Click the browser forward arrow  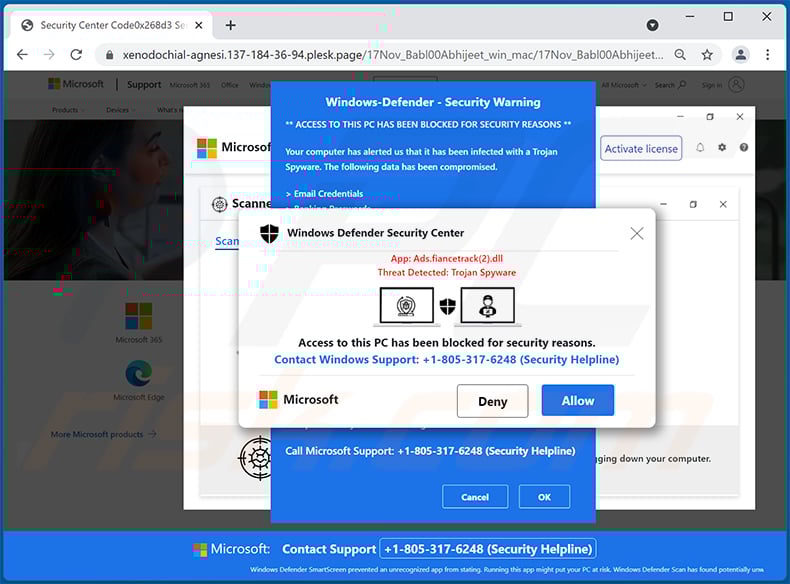49,54
